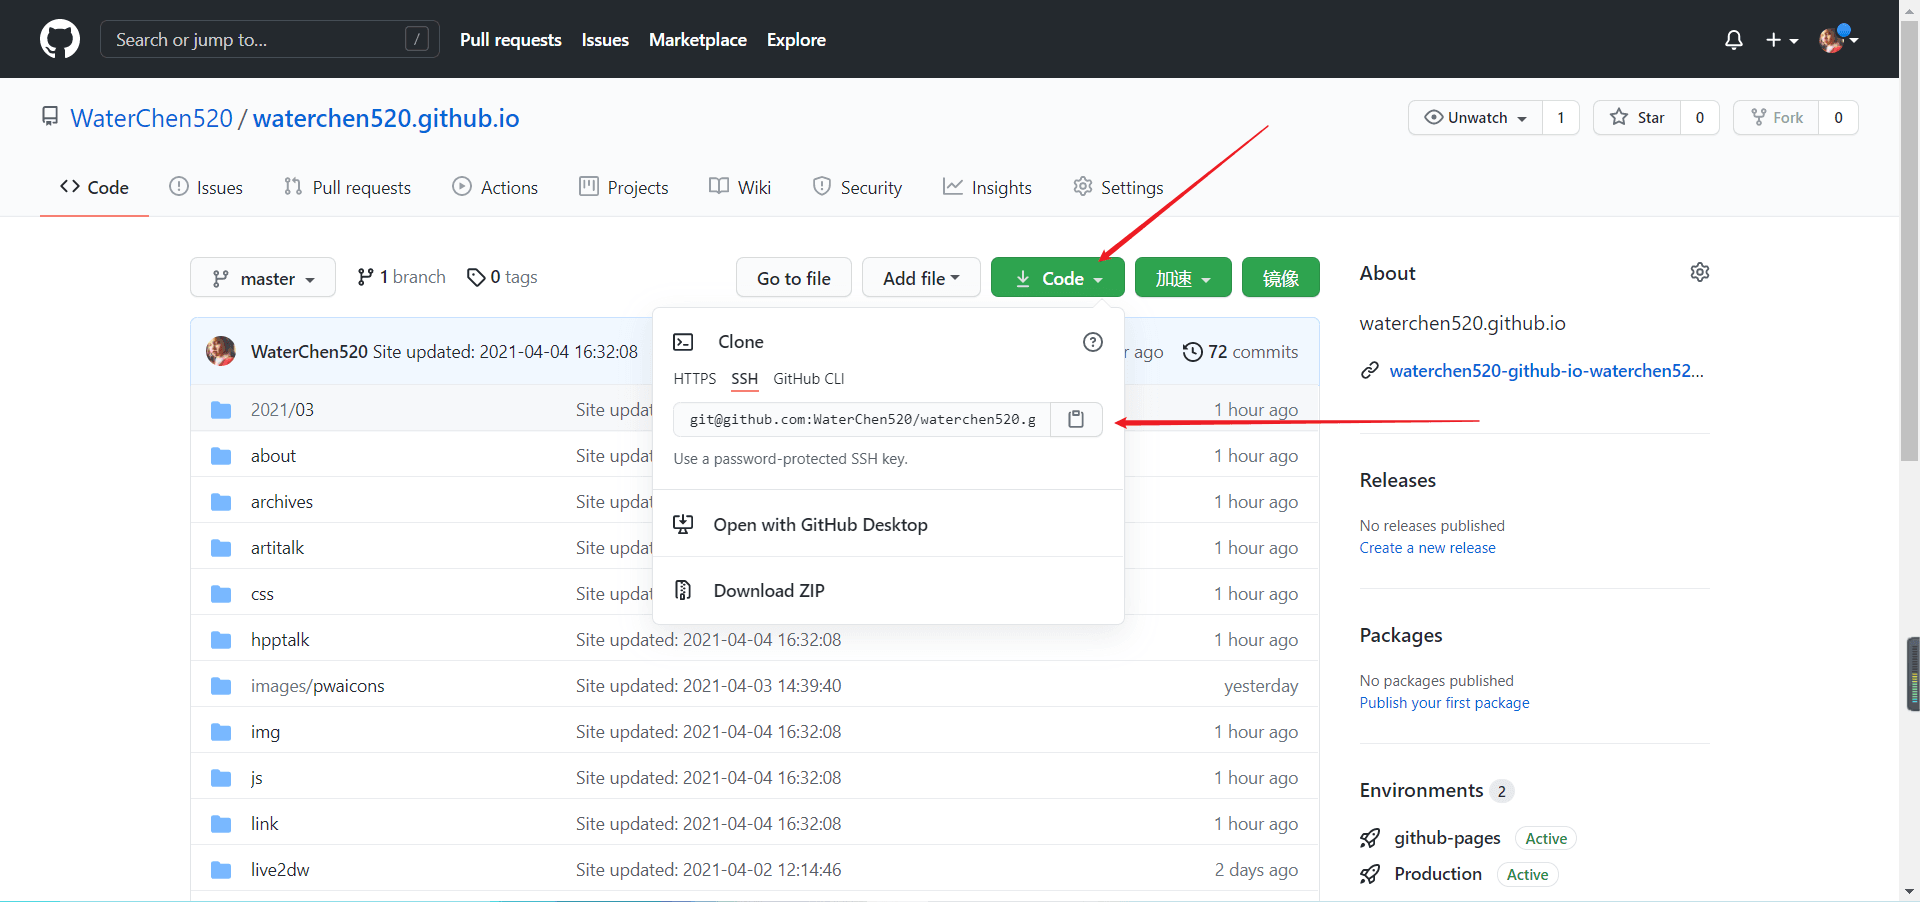
Task: Open the waterchen520.github.io repository link
Action: [x=386, y=118]
